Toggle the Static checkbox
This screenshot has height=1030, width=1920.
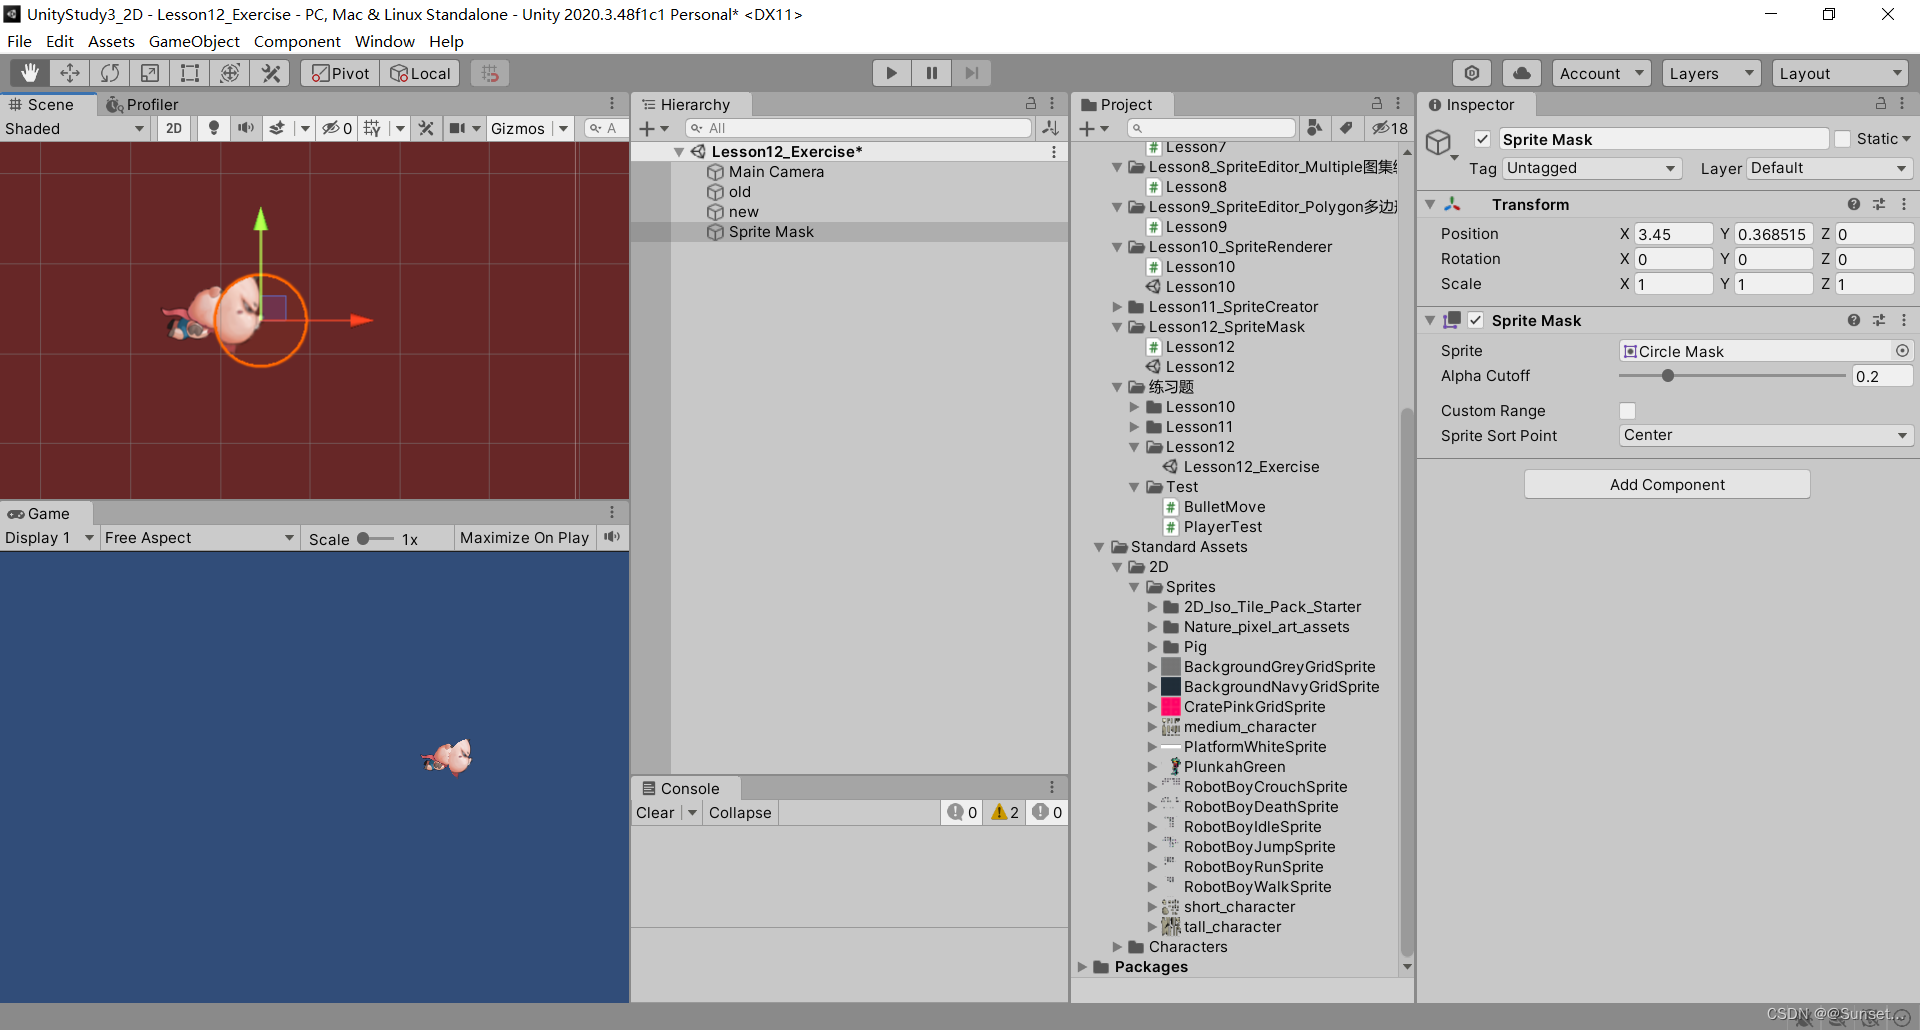1842,139
